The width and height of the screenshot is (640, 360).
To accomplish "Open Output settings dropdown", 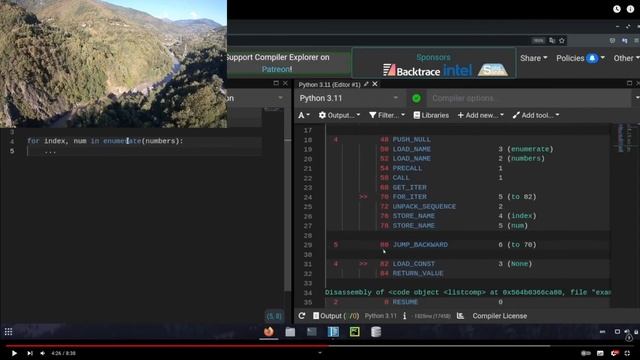I will click(339, 116).
